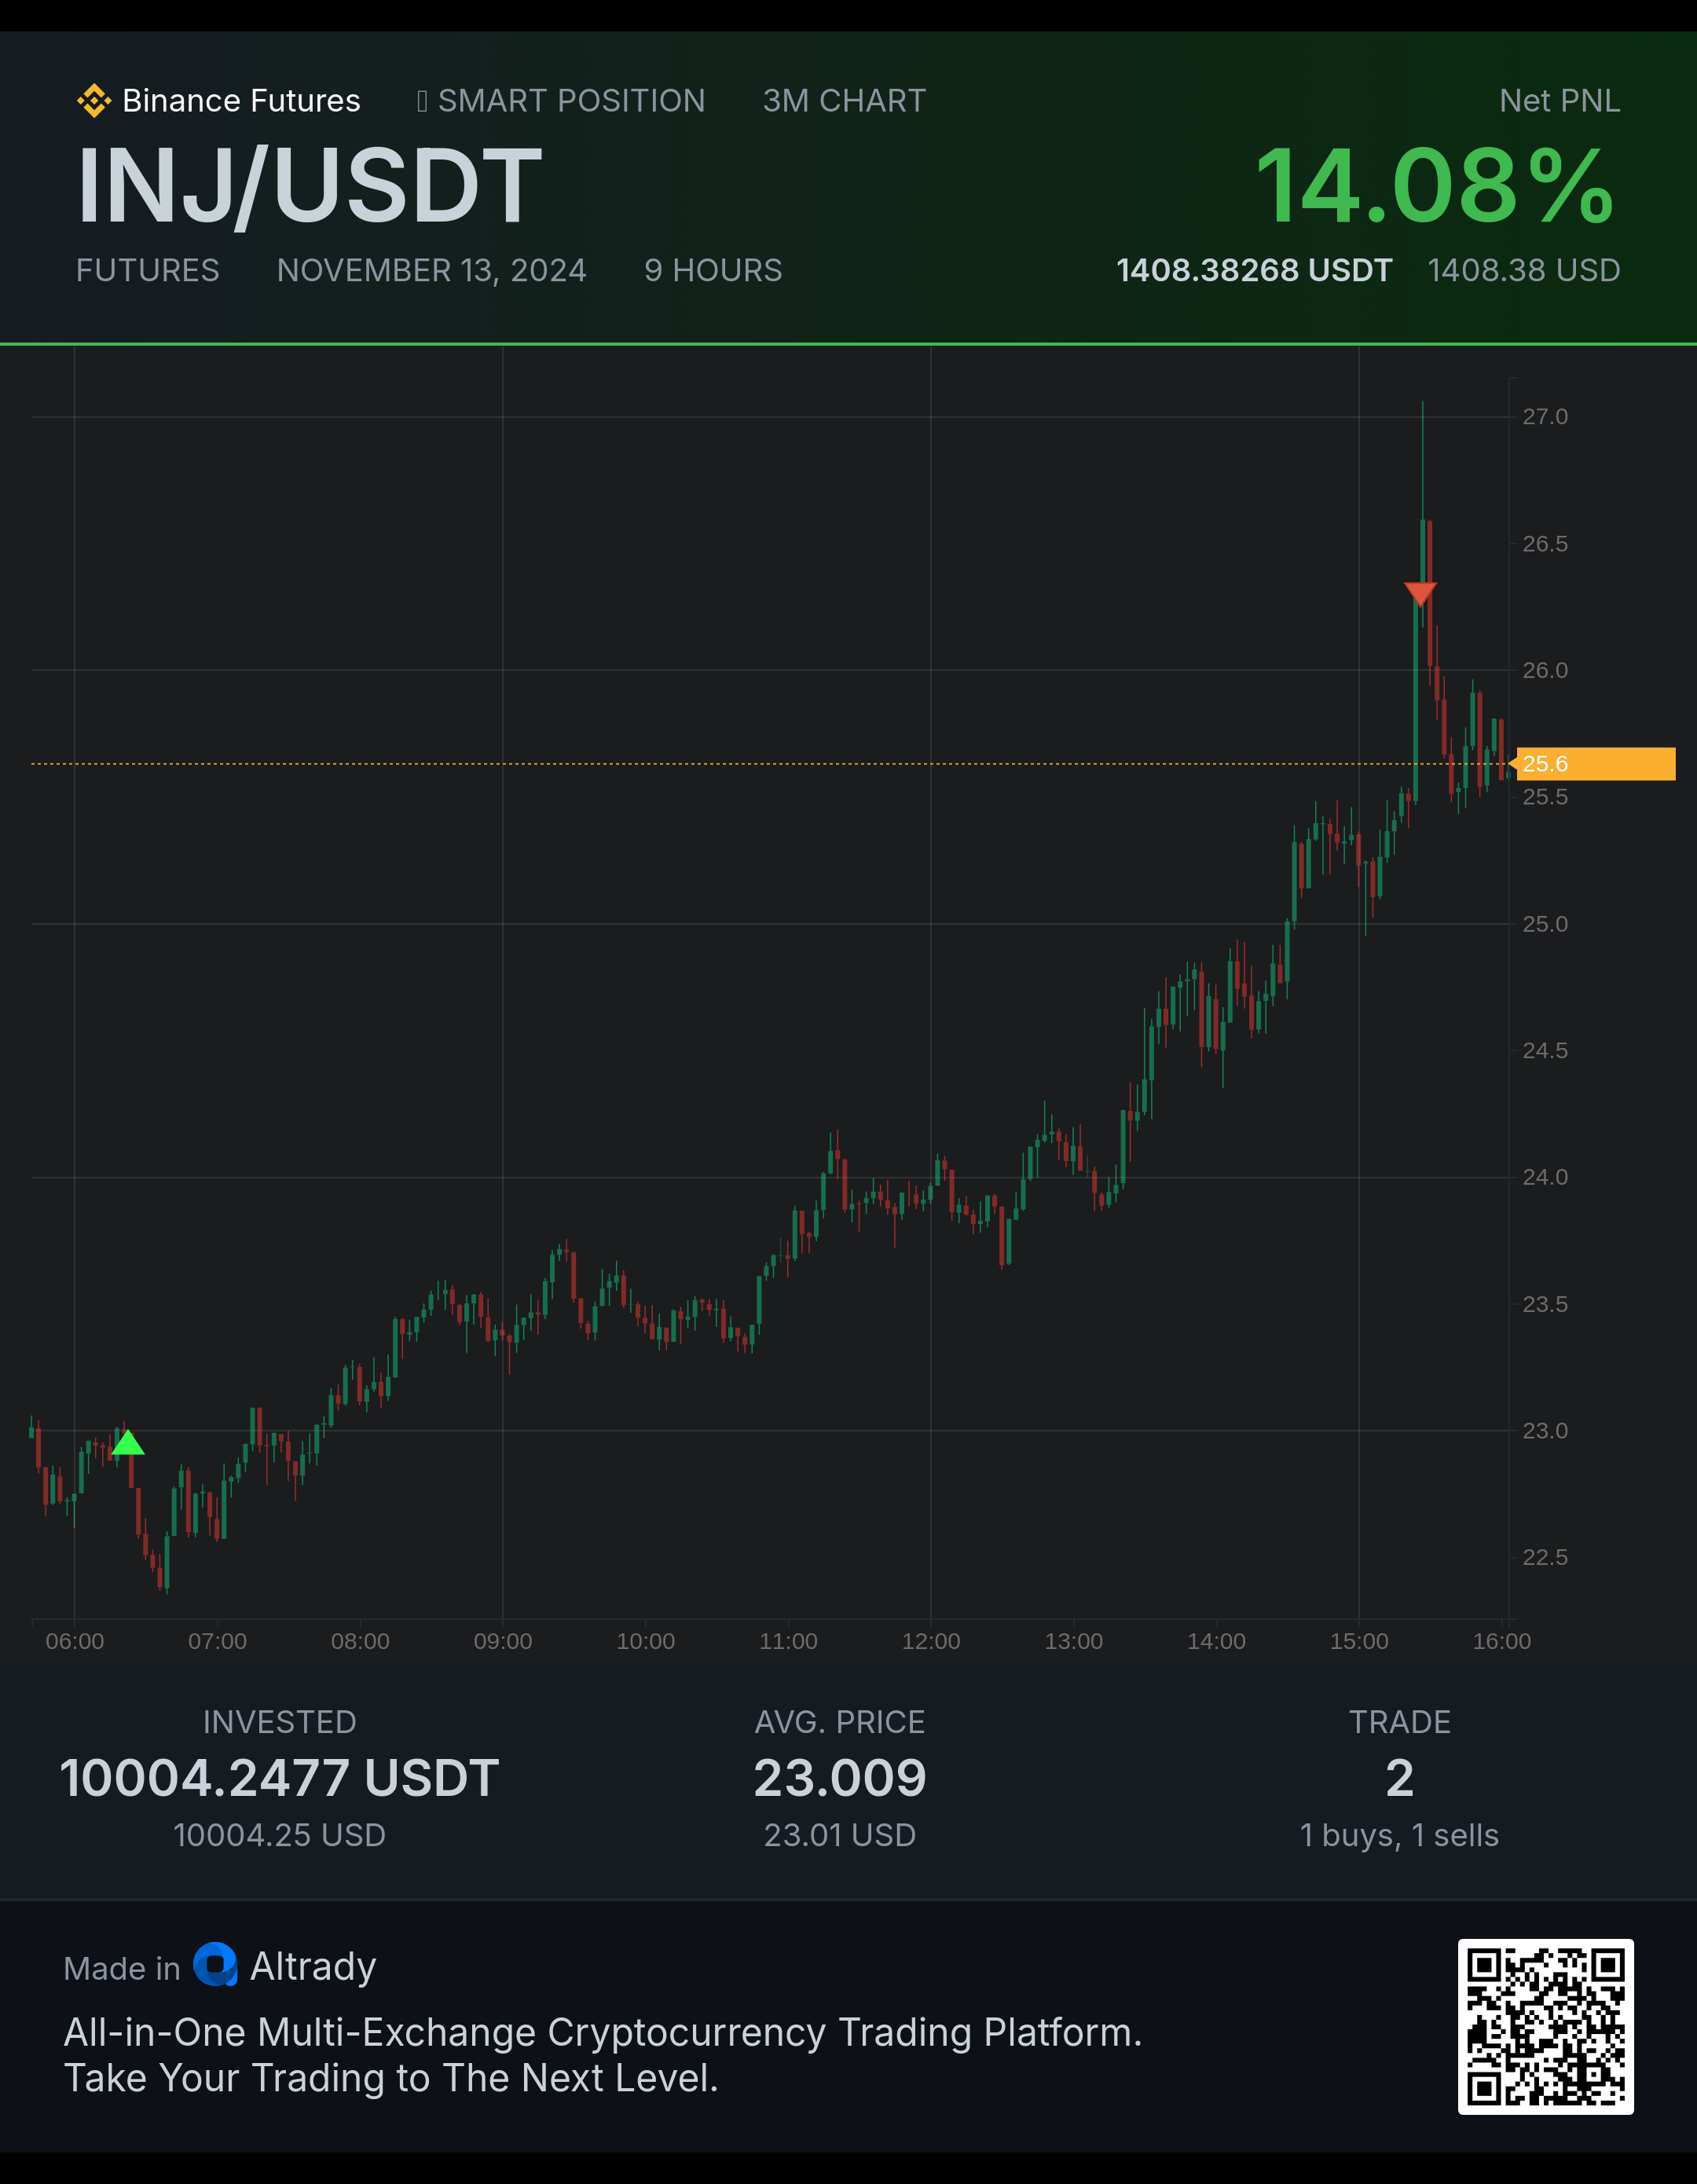This screenshot has width=1697, height=2184.
Task: Click the 07:00 time axis label
Action: click(x=217, y=1641)
